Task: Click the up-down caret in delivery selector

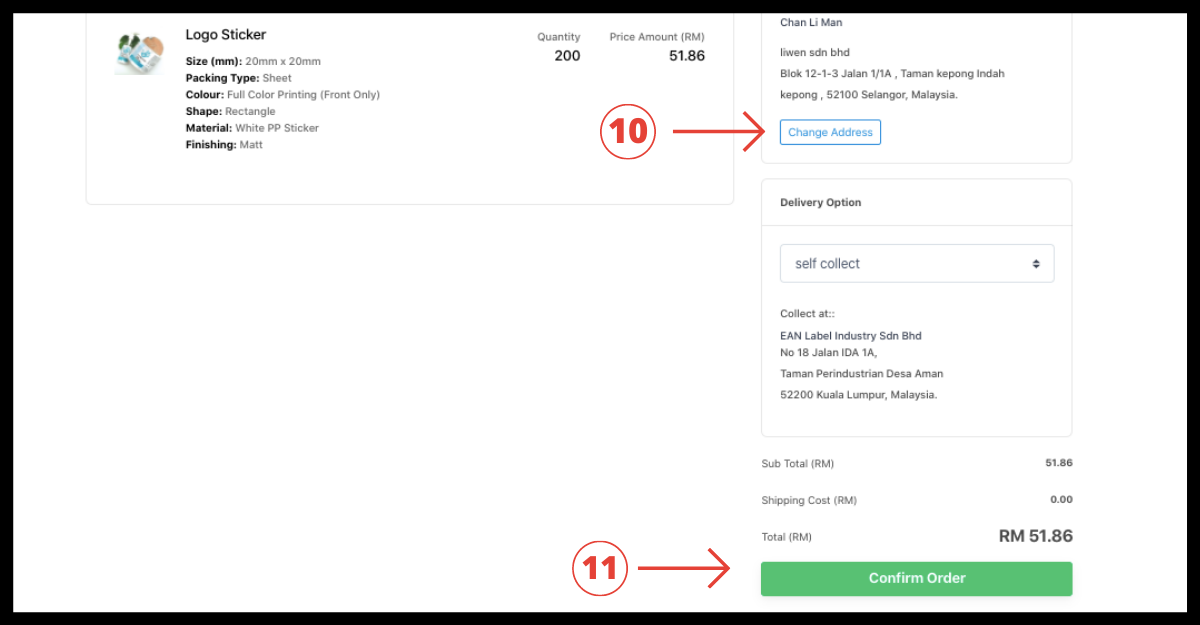Action: pyautogui.click(x=1036, y=264)
